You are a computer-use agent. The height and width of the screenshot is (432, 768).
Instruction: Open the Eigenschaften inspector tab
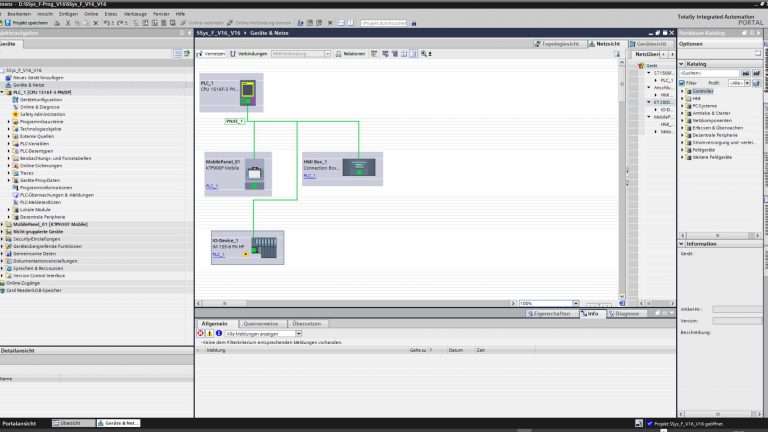(x=550, y=313)
